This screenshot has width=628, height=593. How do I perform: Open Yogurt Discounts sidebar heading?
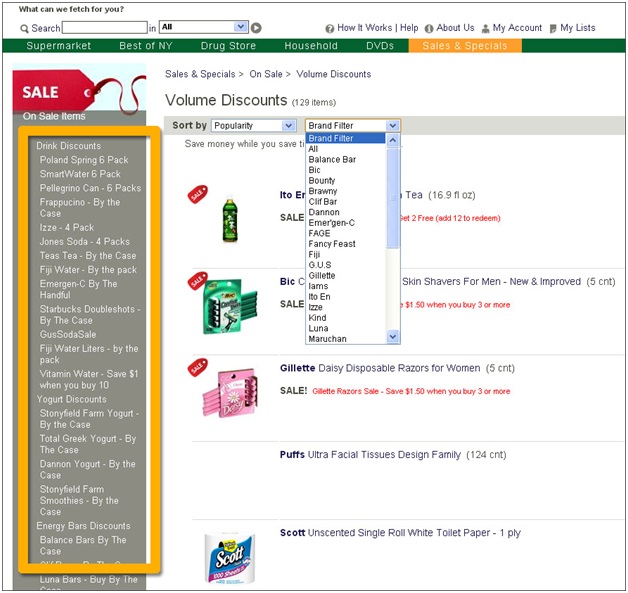pos(71,399)
